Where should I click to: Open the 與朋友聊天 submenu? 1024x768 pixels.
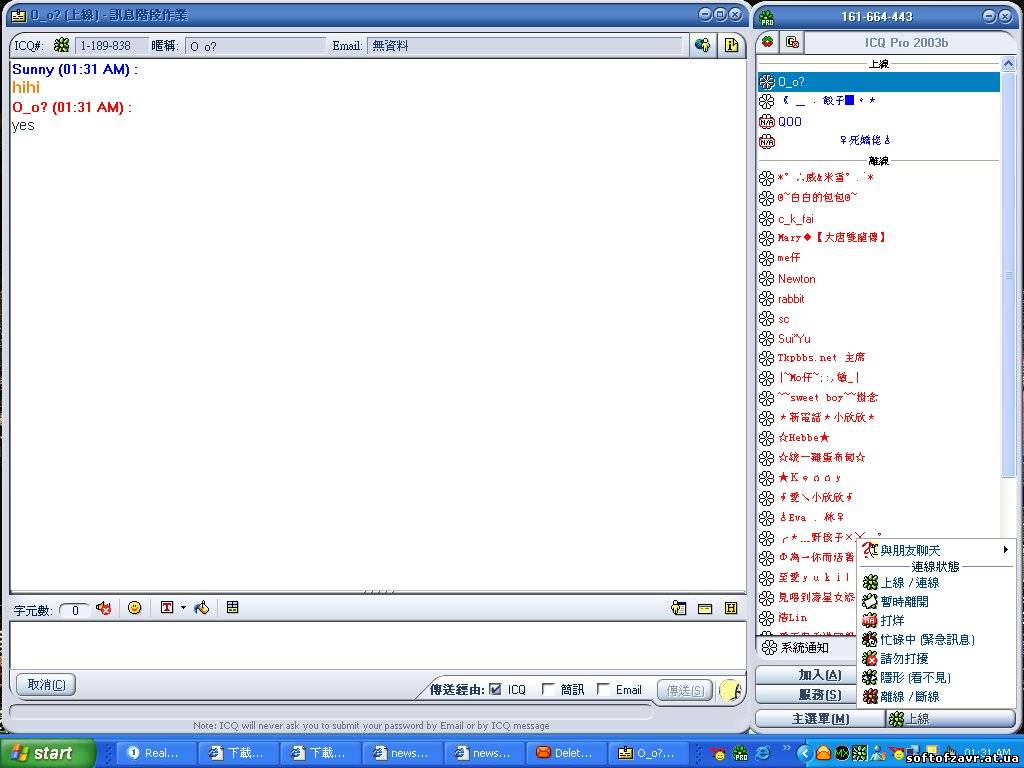(x=936, y=551)
